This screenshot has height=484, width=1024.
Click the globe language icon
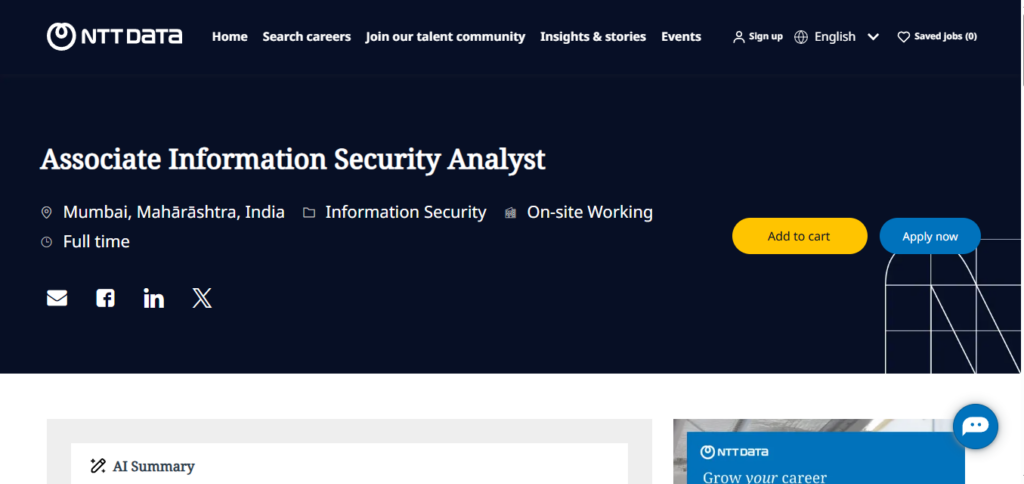[x=801, y=37]
